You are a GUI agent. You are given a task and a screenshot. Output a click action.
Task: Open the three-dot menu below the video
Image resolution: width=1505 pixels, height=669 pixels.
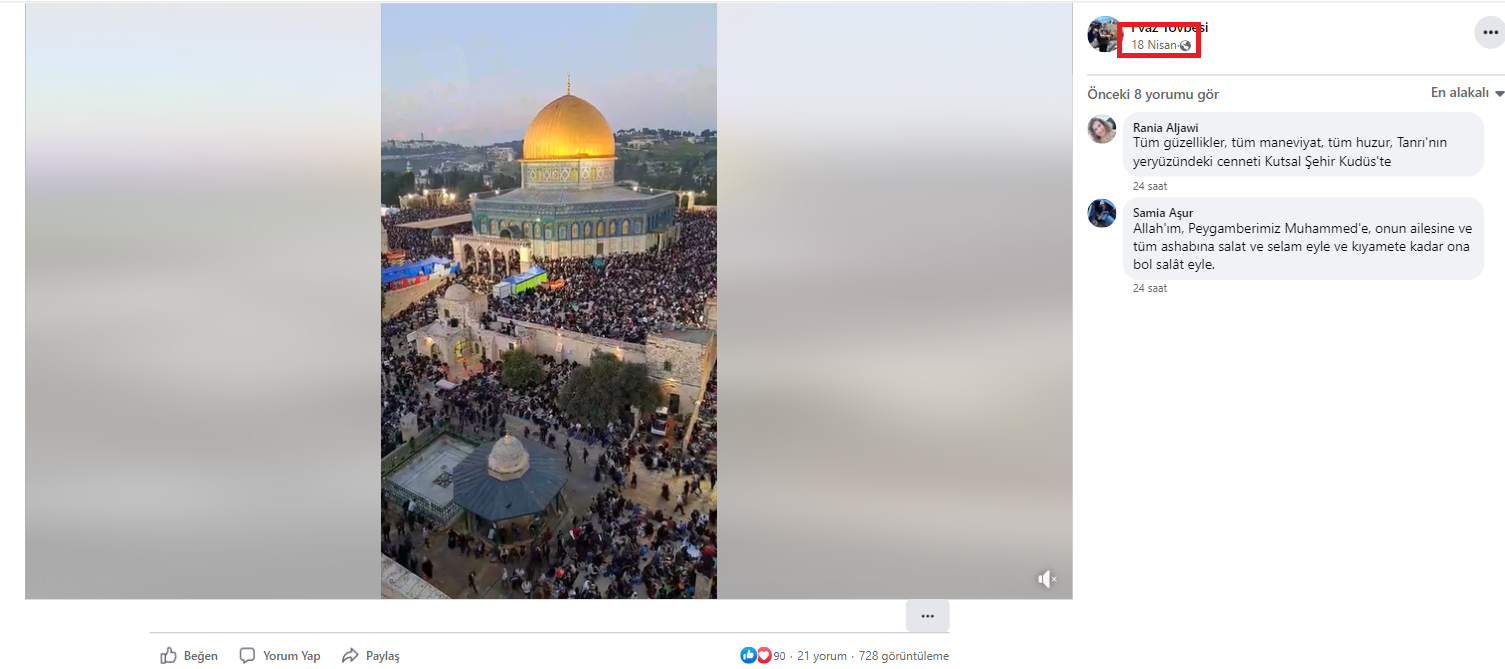click(928, 616)
